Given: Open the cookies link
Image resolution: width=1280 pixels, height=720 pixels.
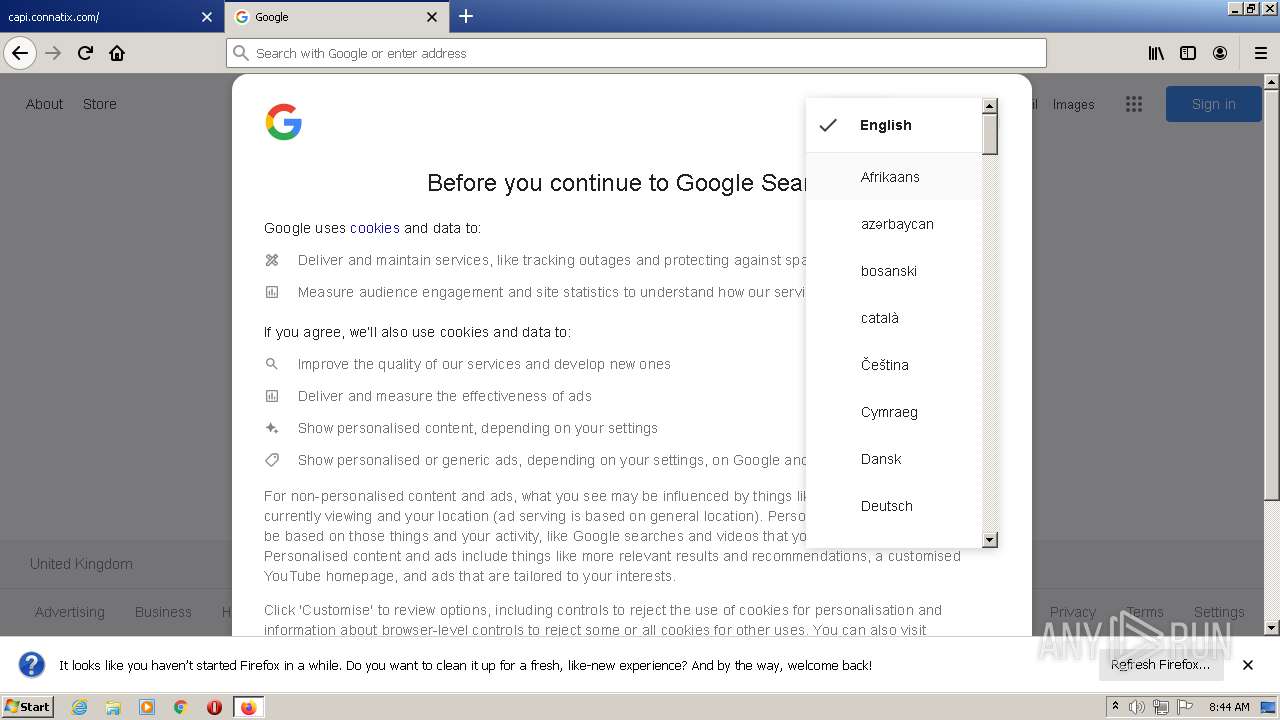Looking at the screenshot, I should (x=375, y=228).
